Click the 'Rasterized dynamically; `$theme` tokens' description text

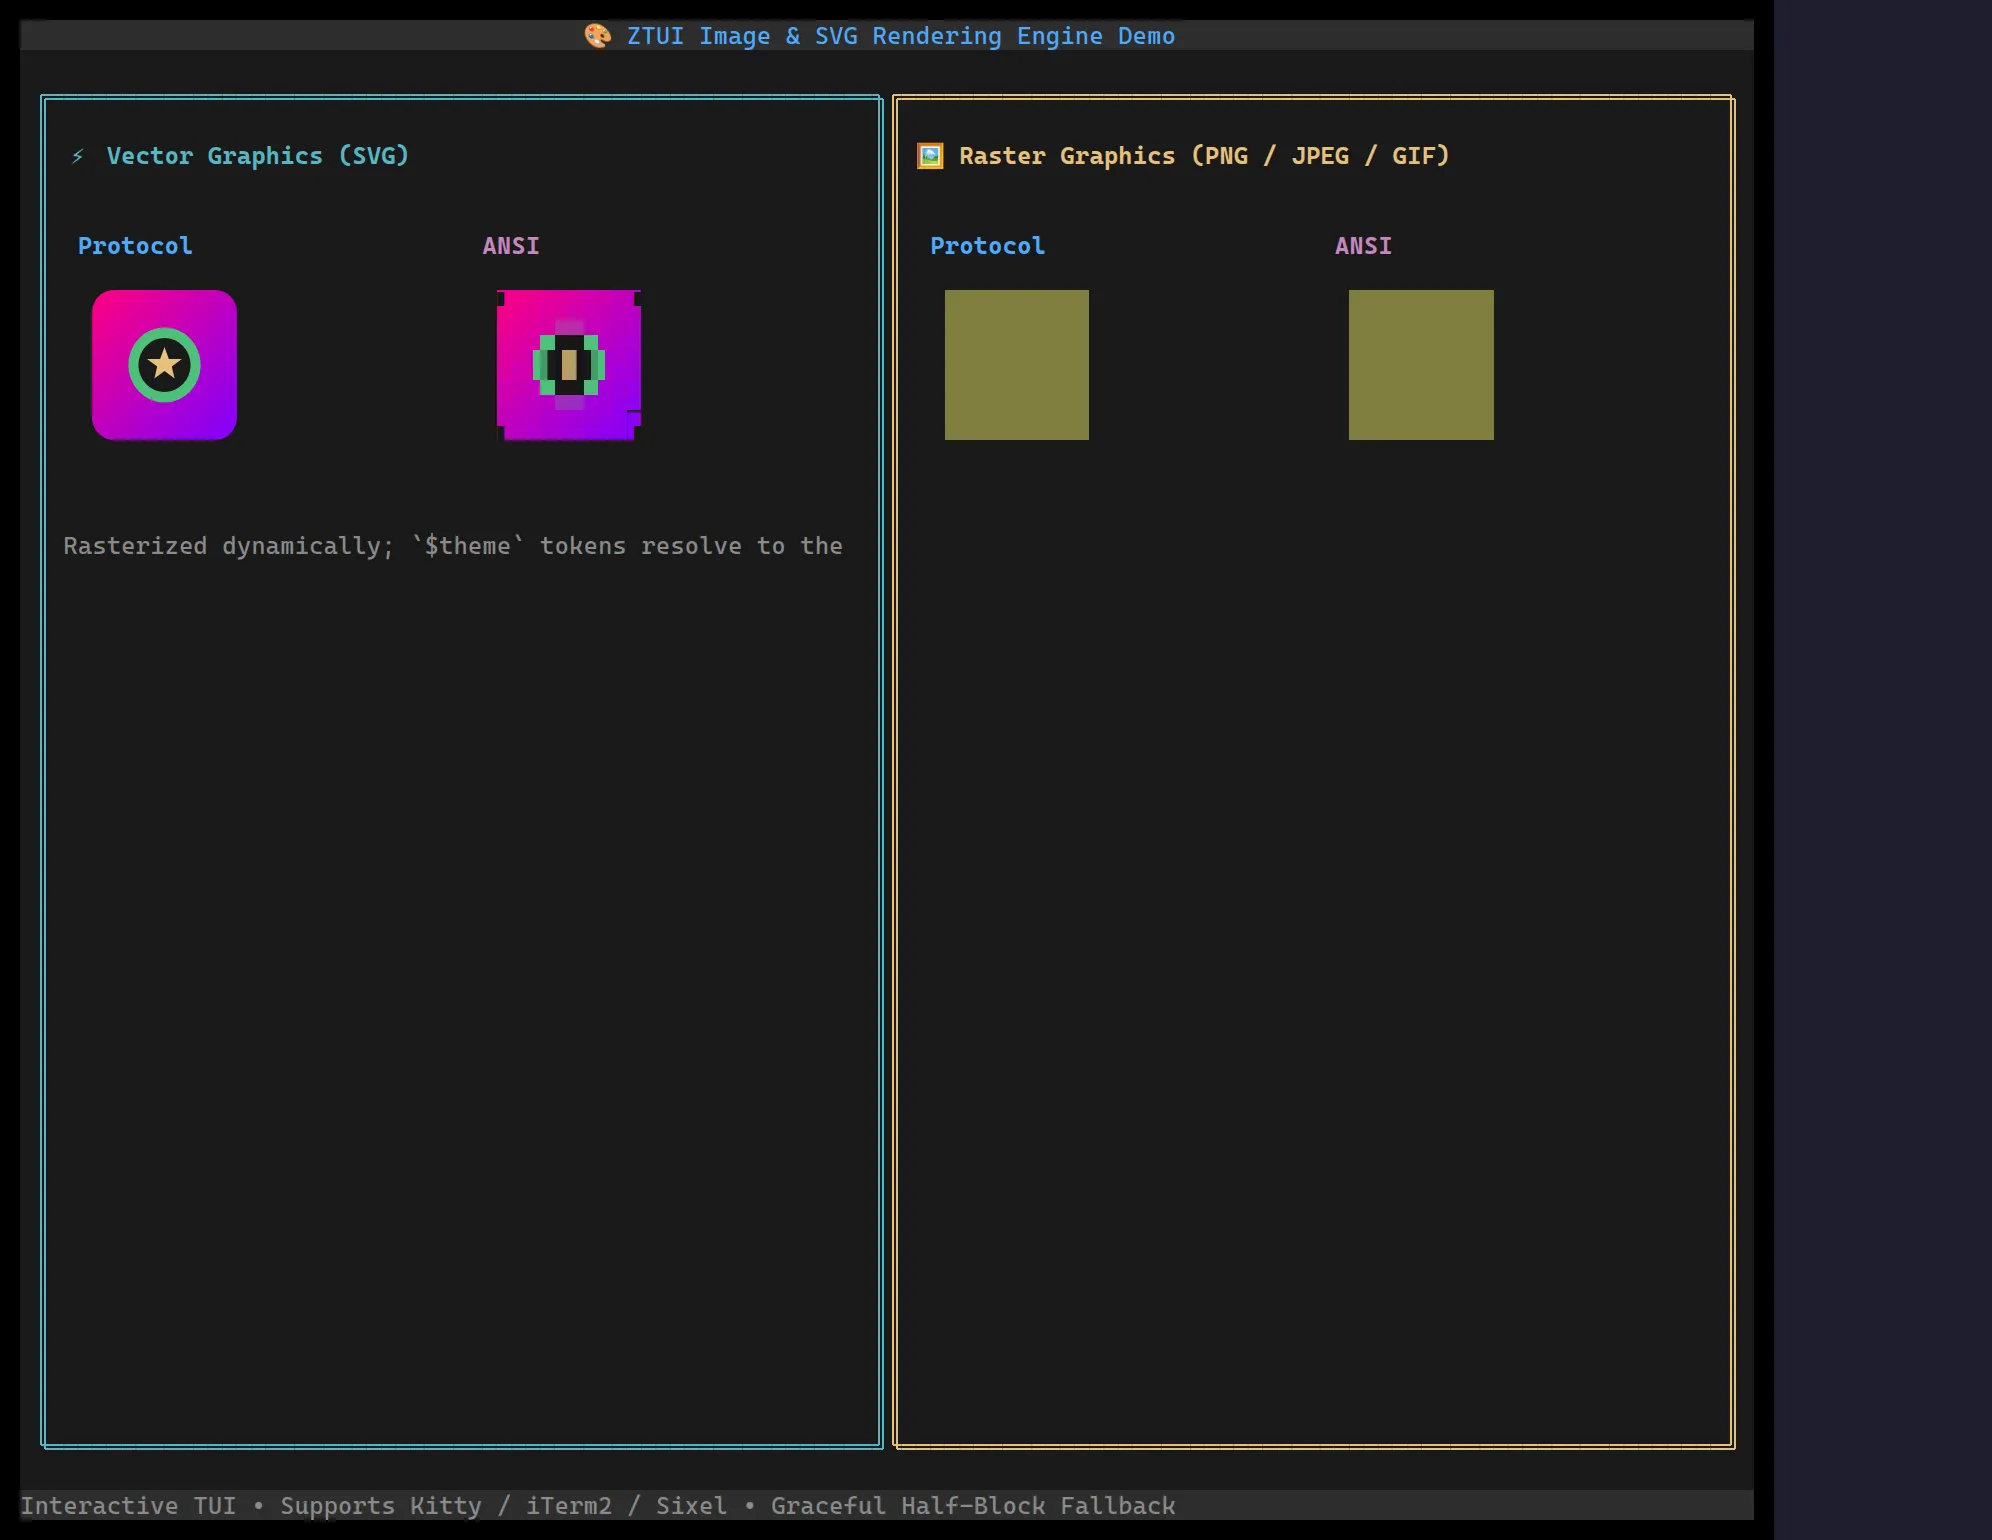tap(453, 546)
